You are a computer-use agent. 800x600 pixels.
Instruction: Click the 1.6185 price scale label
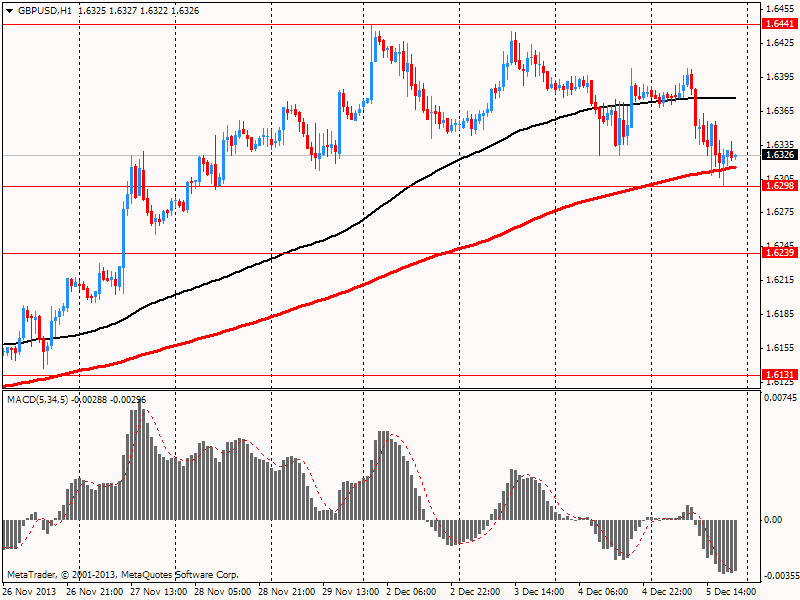click(x=781, y=314)
